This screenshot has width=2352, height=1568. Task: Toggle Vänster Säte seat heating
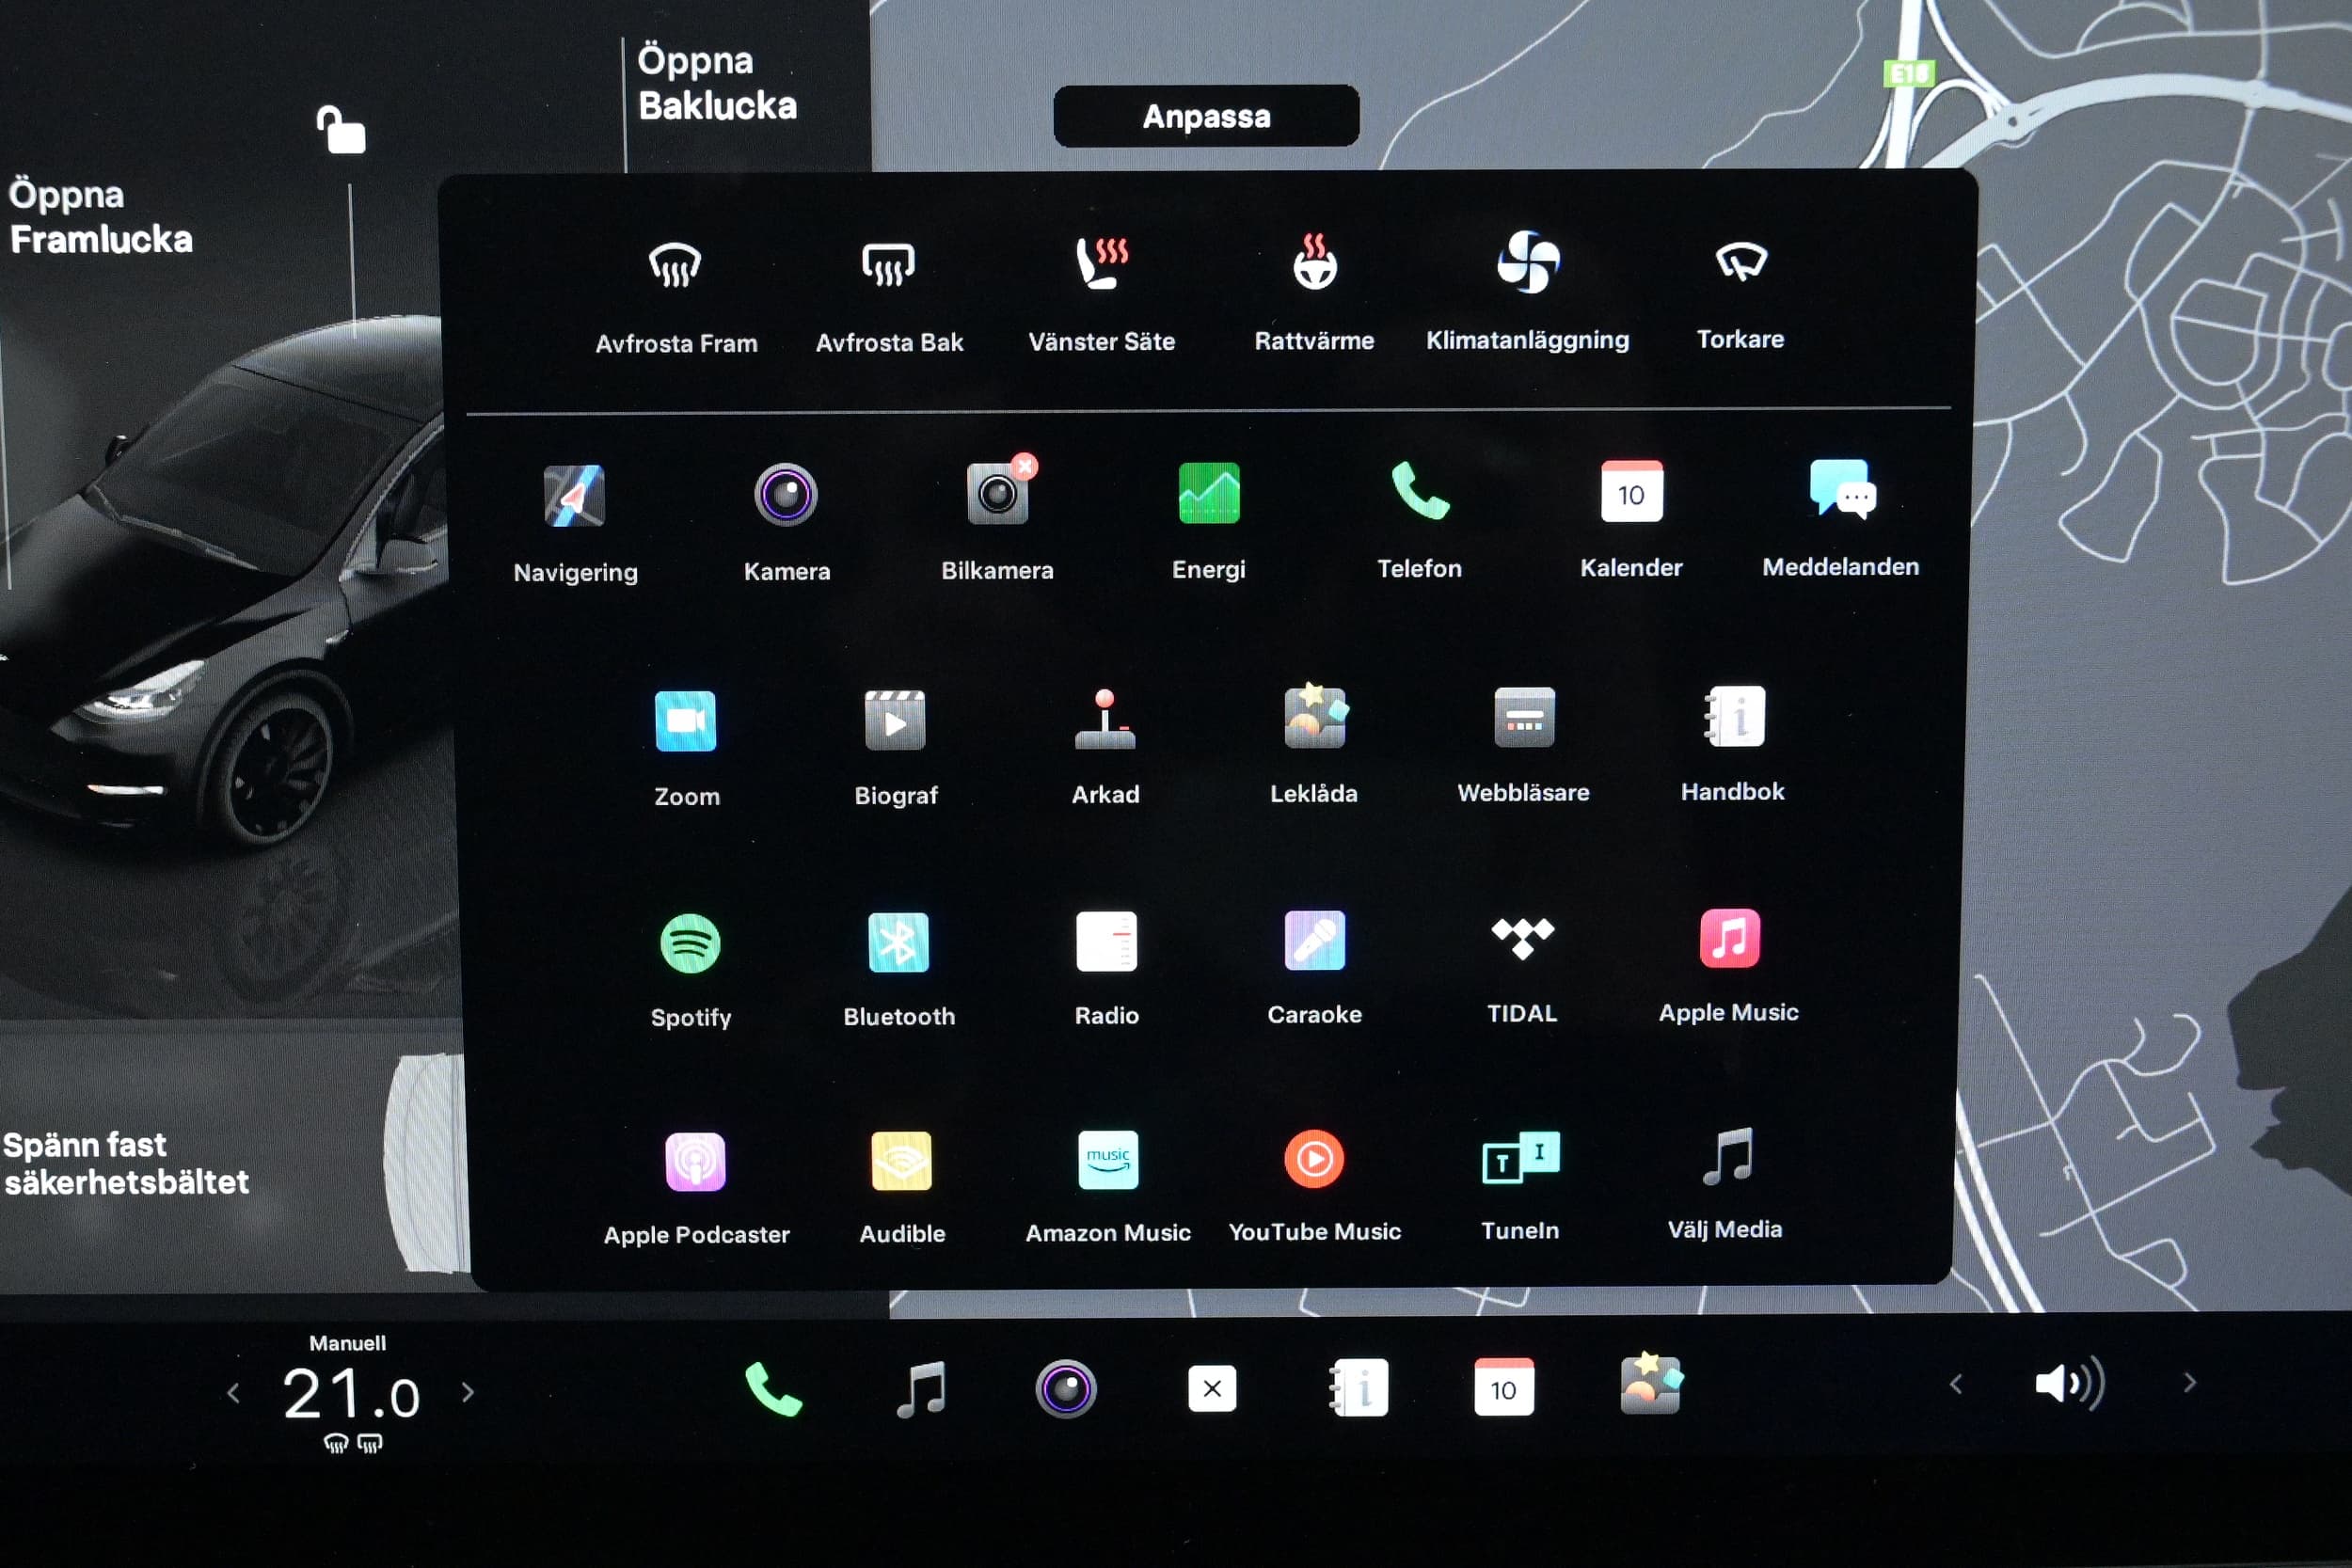tap(1101, 264)
